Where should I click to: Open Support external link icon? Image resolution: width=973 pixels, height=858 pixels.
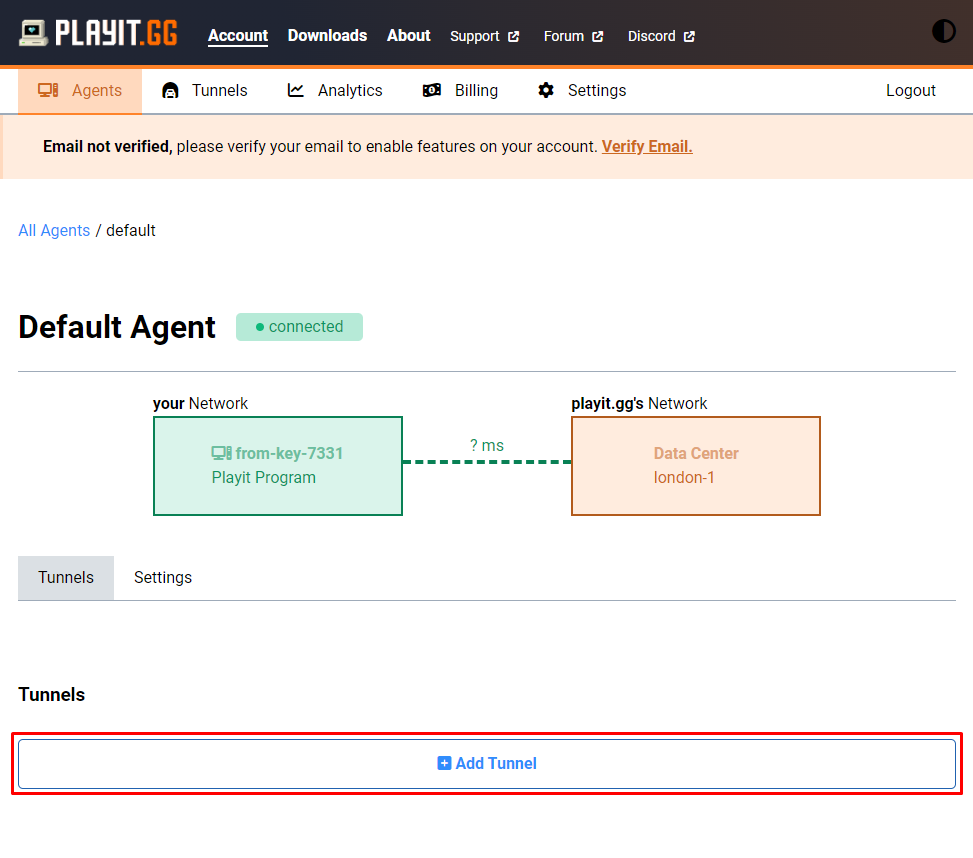click(x=514, y=36)
